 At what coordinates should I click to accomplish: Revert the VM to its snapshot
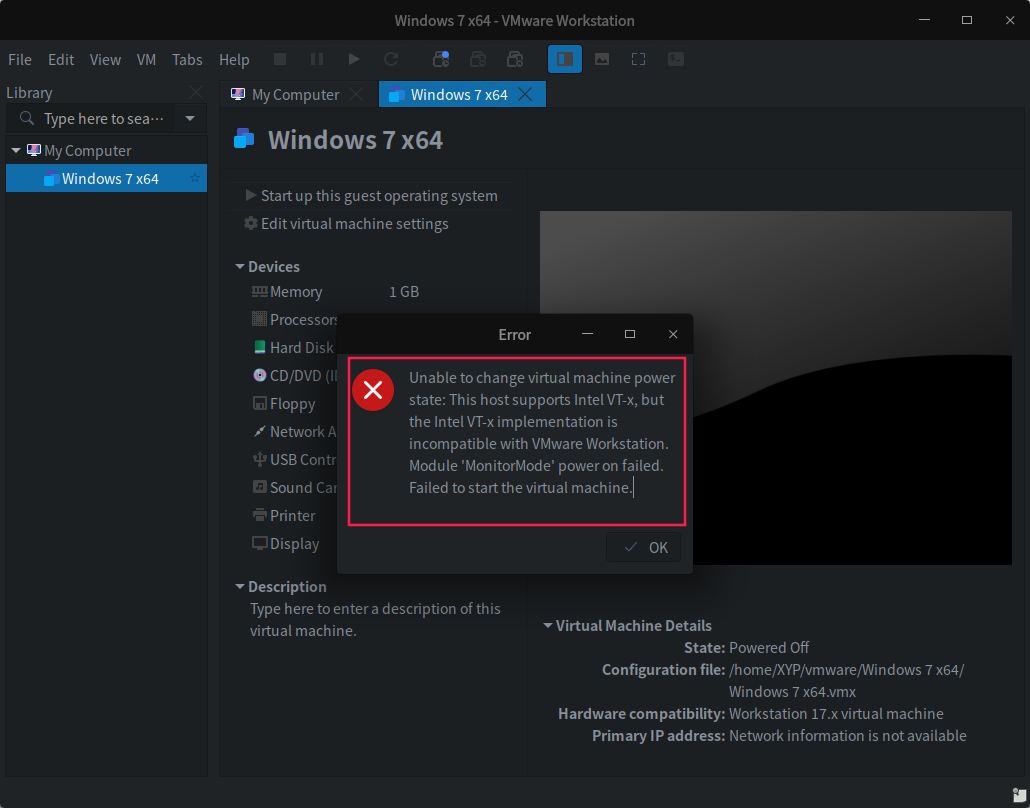478,59
